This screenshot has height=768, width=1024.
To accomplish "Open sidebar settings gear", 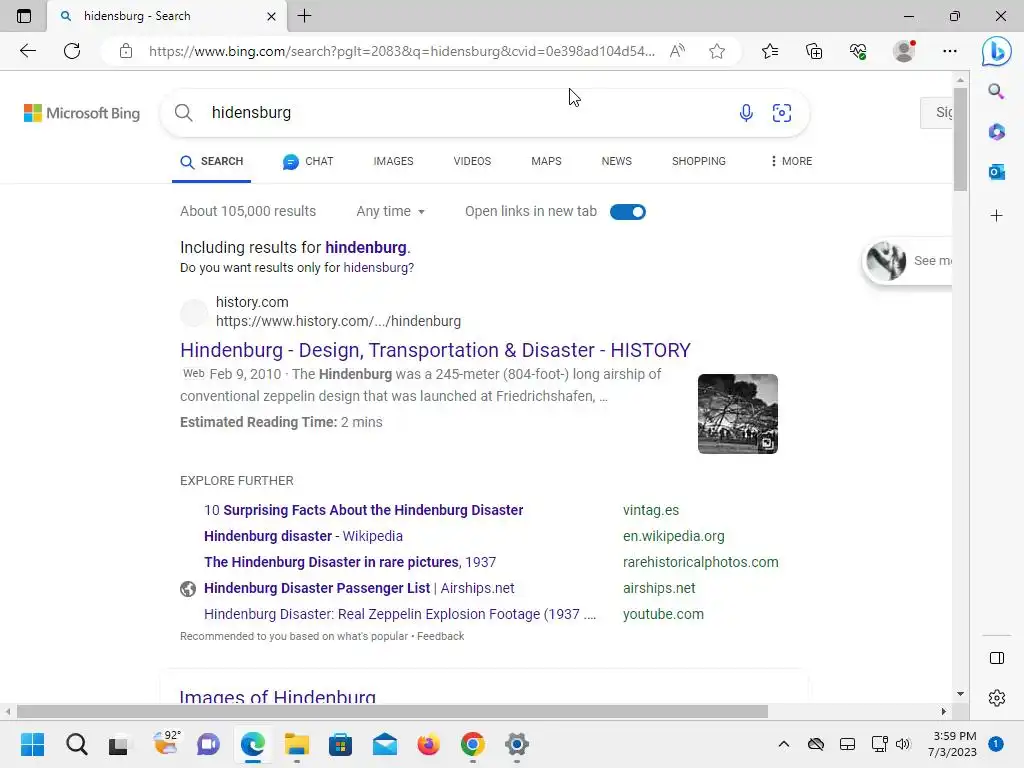I will coord(997,698).
